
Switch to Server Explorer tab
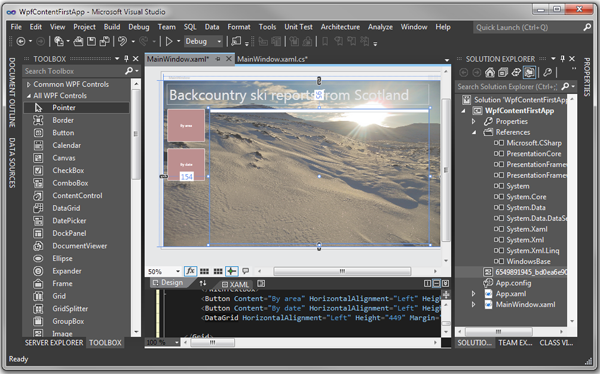[x=54, y=343]
